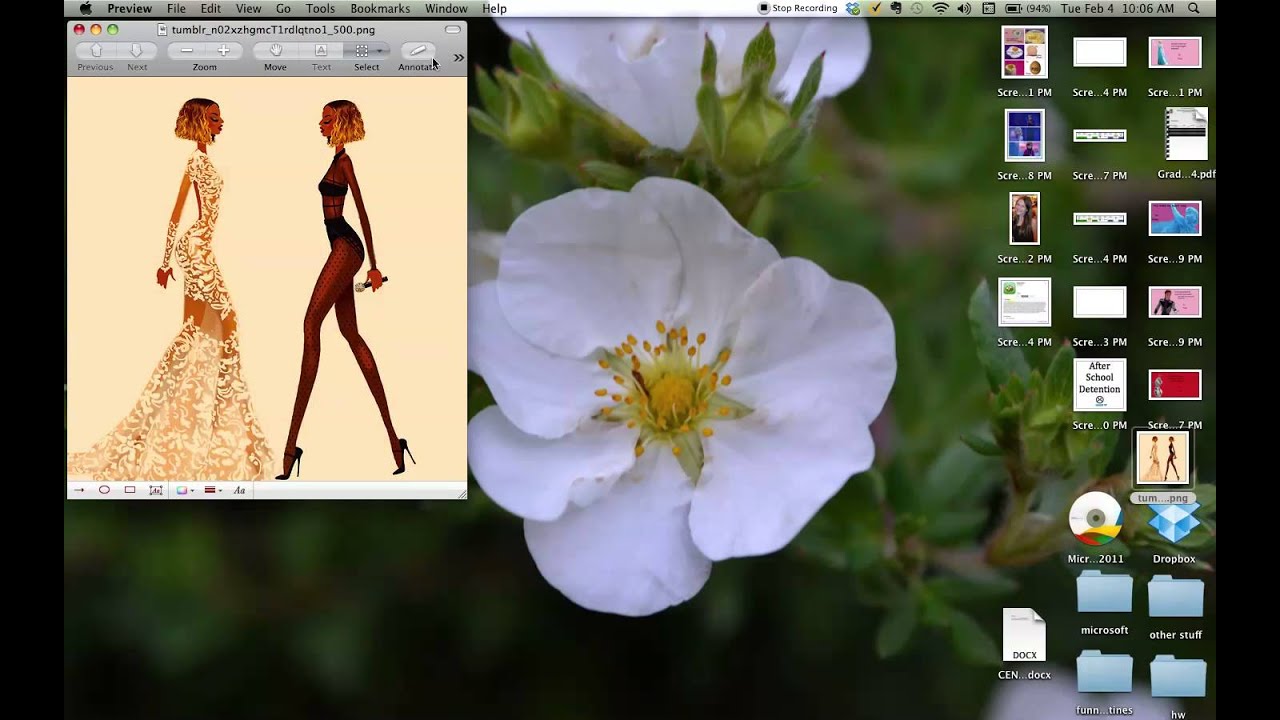Select the Dropbox desktop icon
1280x720 pixels.
[1174, 522]
